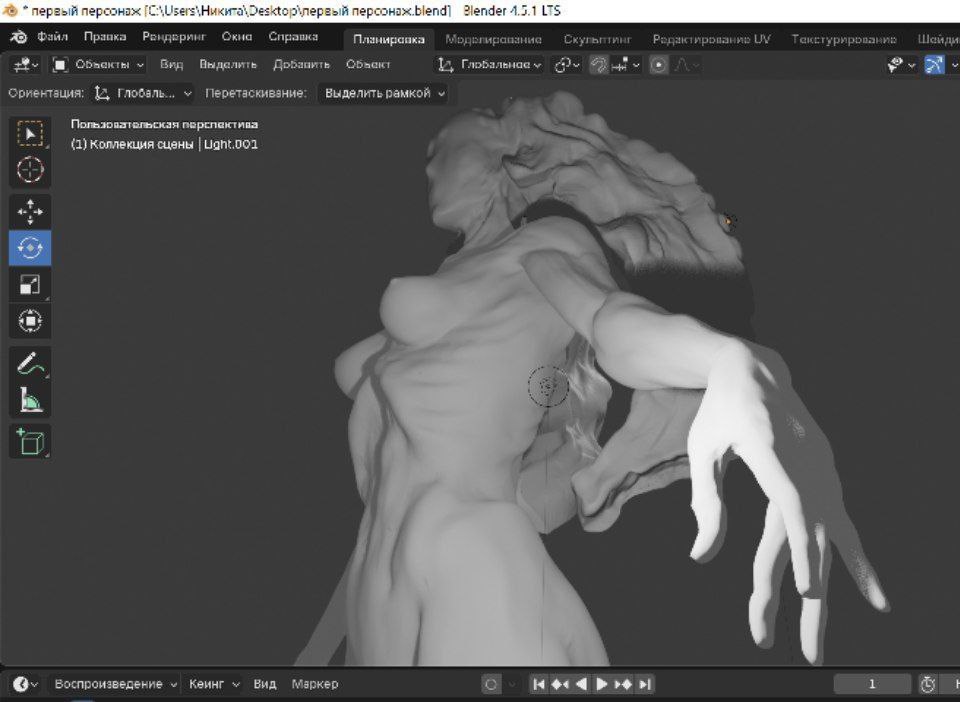Activate the Measure tool
960x702 pixels.
coord(30,401)
